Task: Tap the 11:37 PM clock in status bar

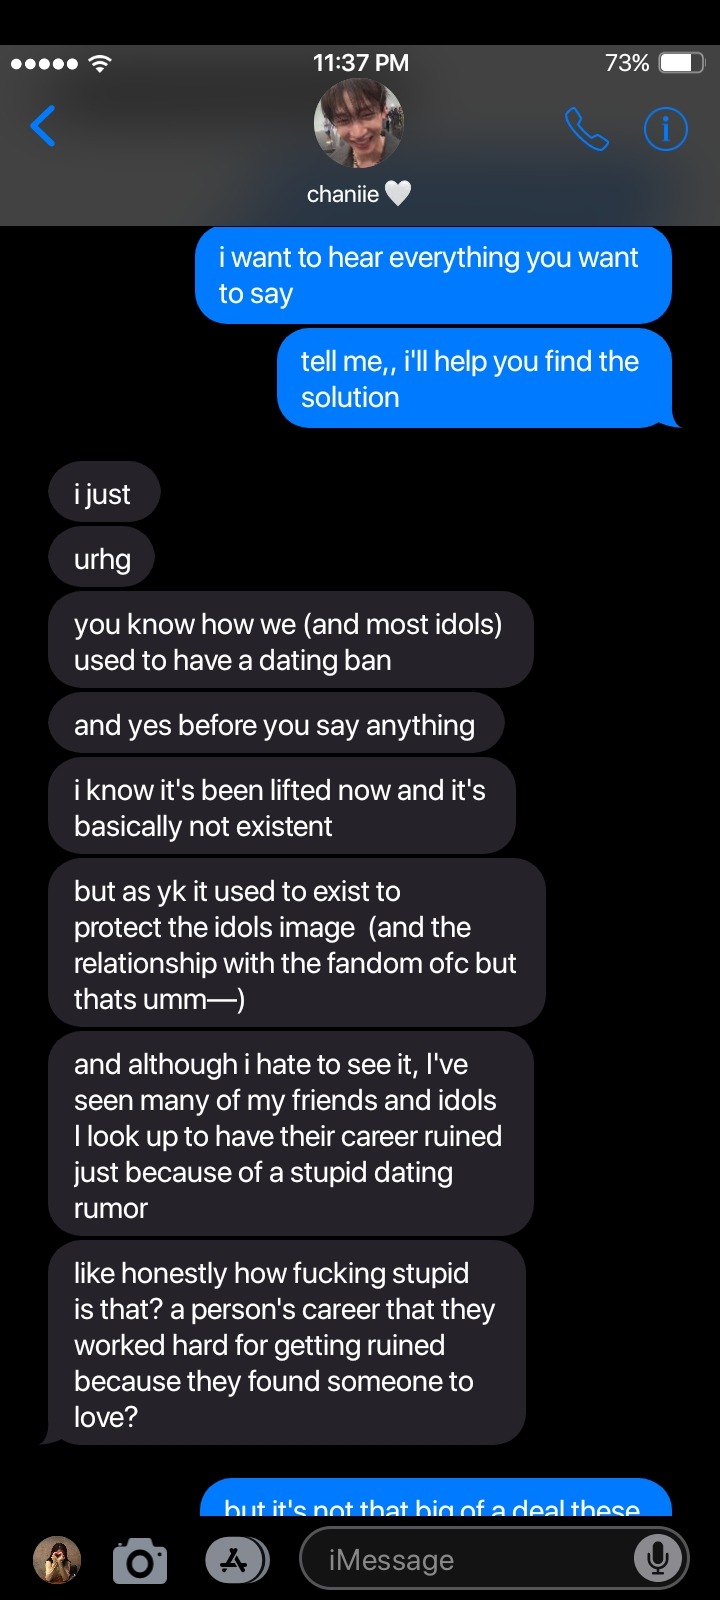Action: click(360, 63)
